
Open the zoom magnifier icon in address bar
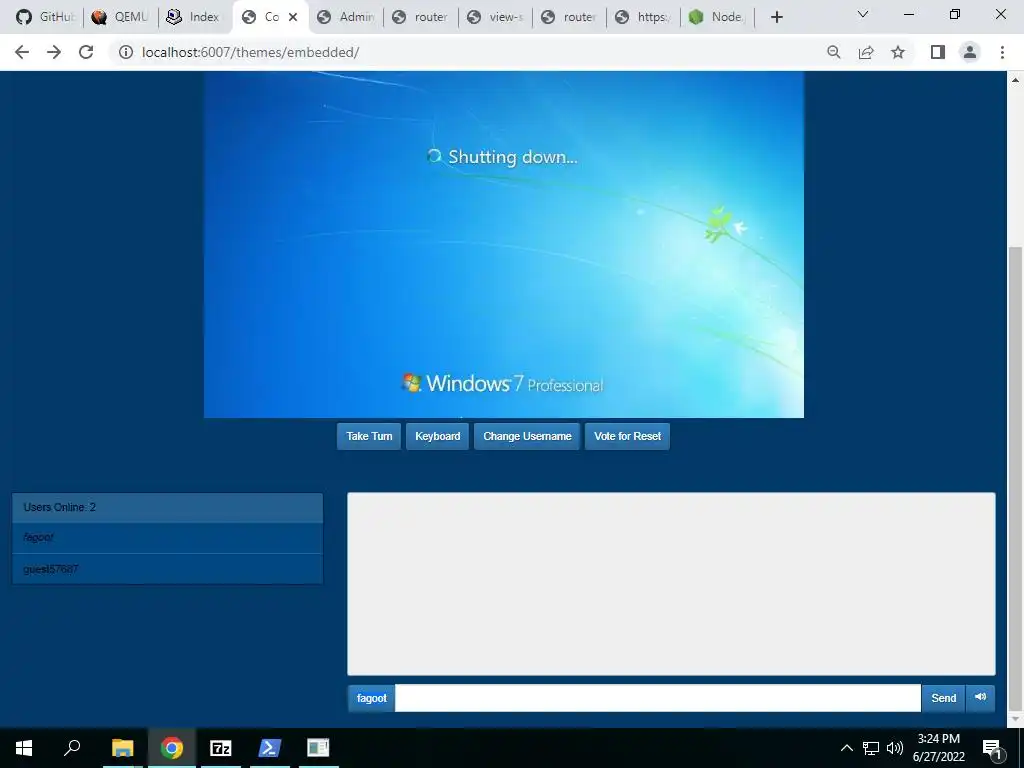coord(833,52)
